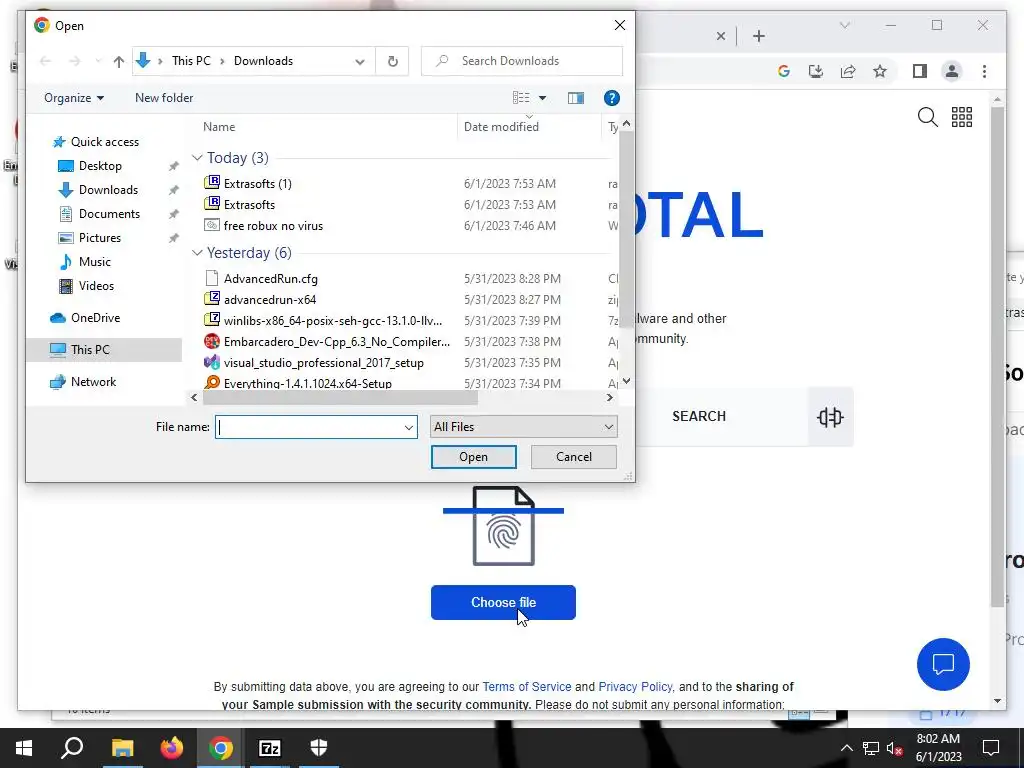Open a new Chrome tab

point(758,37)
